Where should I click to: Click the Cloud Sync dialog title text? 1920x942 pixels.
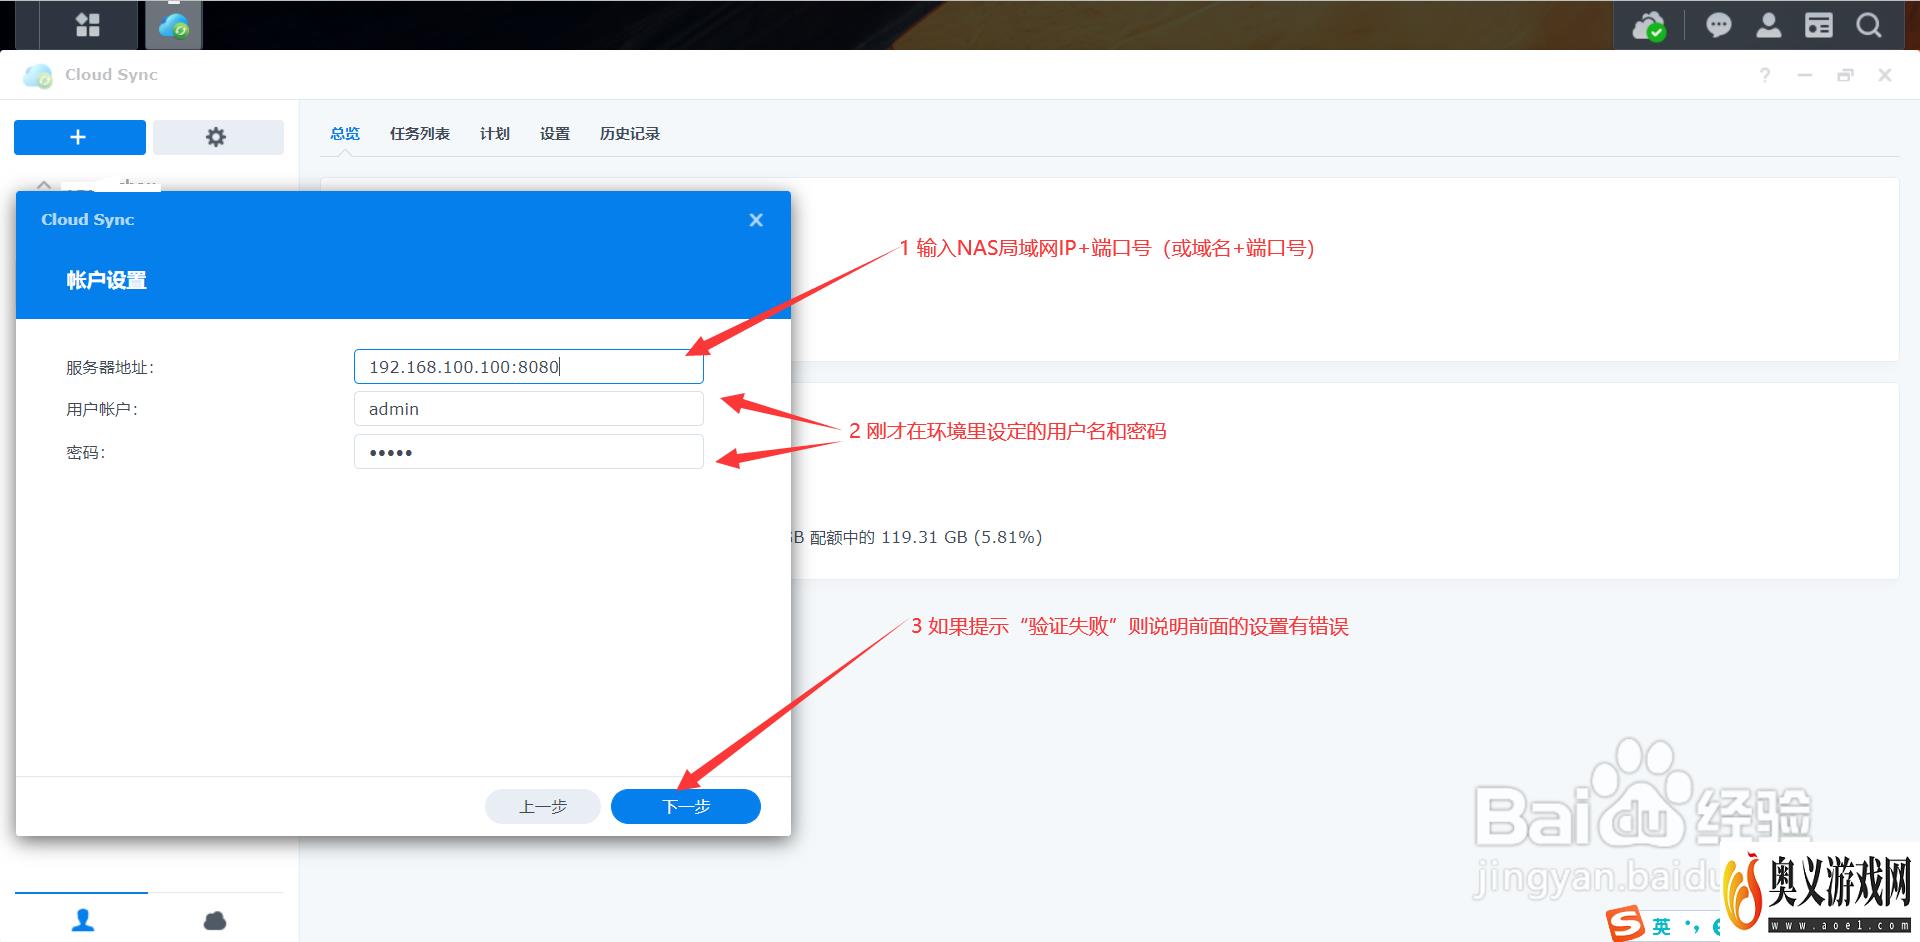[88, 220]
